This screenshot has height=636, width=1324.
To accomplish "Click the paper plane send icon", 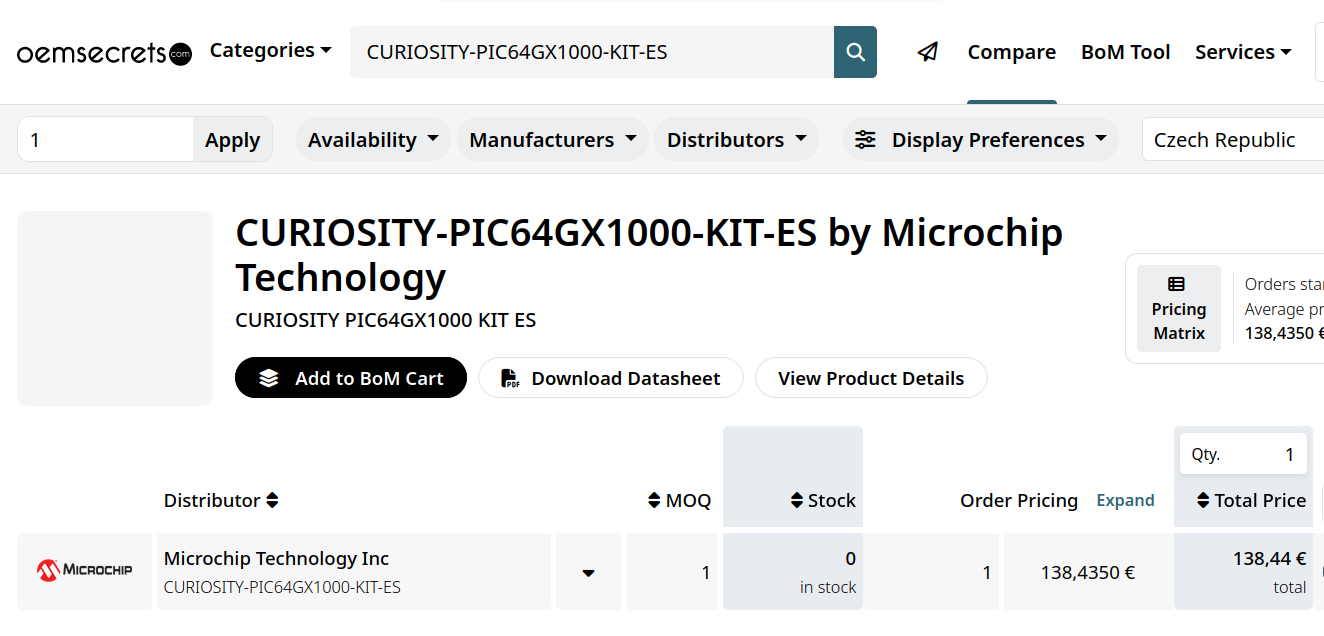I will click(928, 52).
